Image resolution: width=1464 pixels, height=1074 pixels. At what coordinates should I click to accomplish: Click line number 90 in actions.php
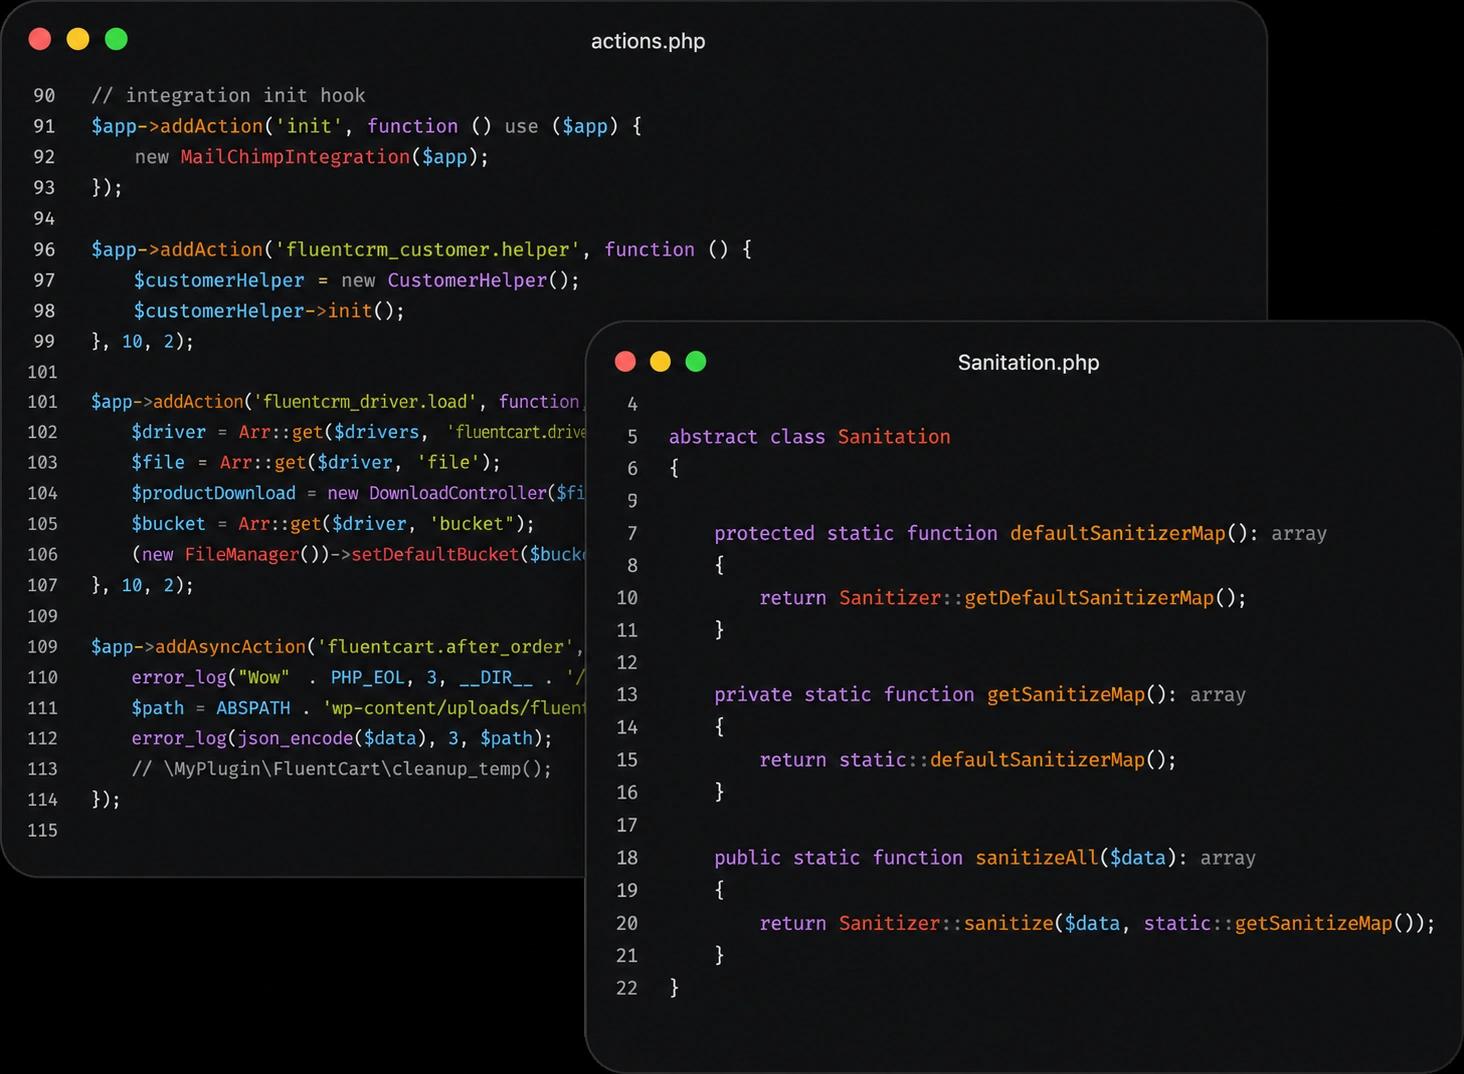click(x=44, y=95)
